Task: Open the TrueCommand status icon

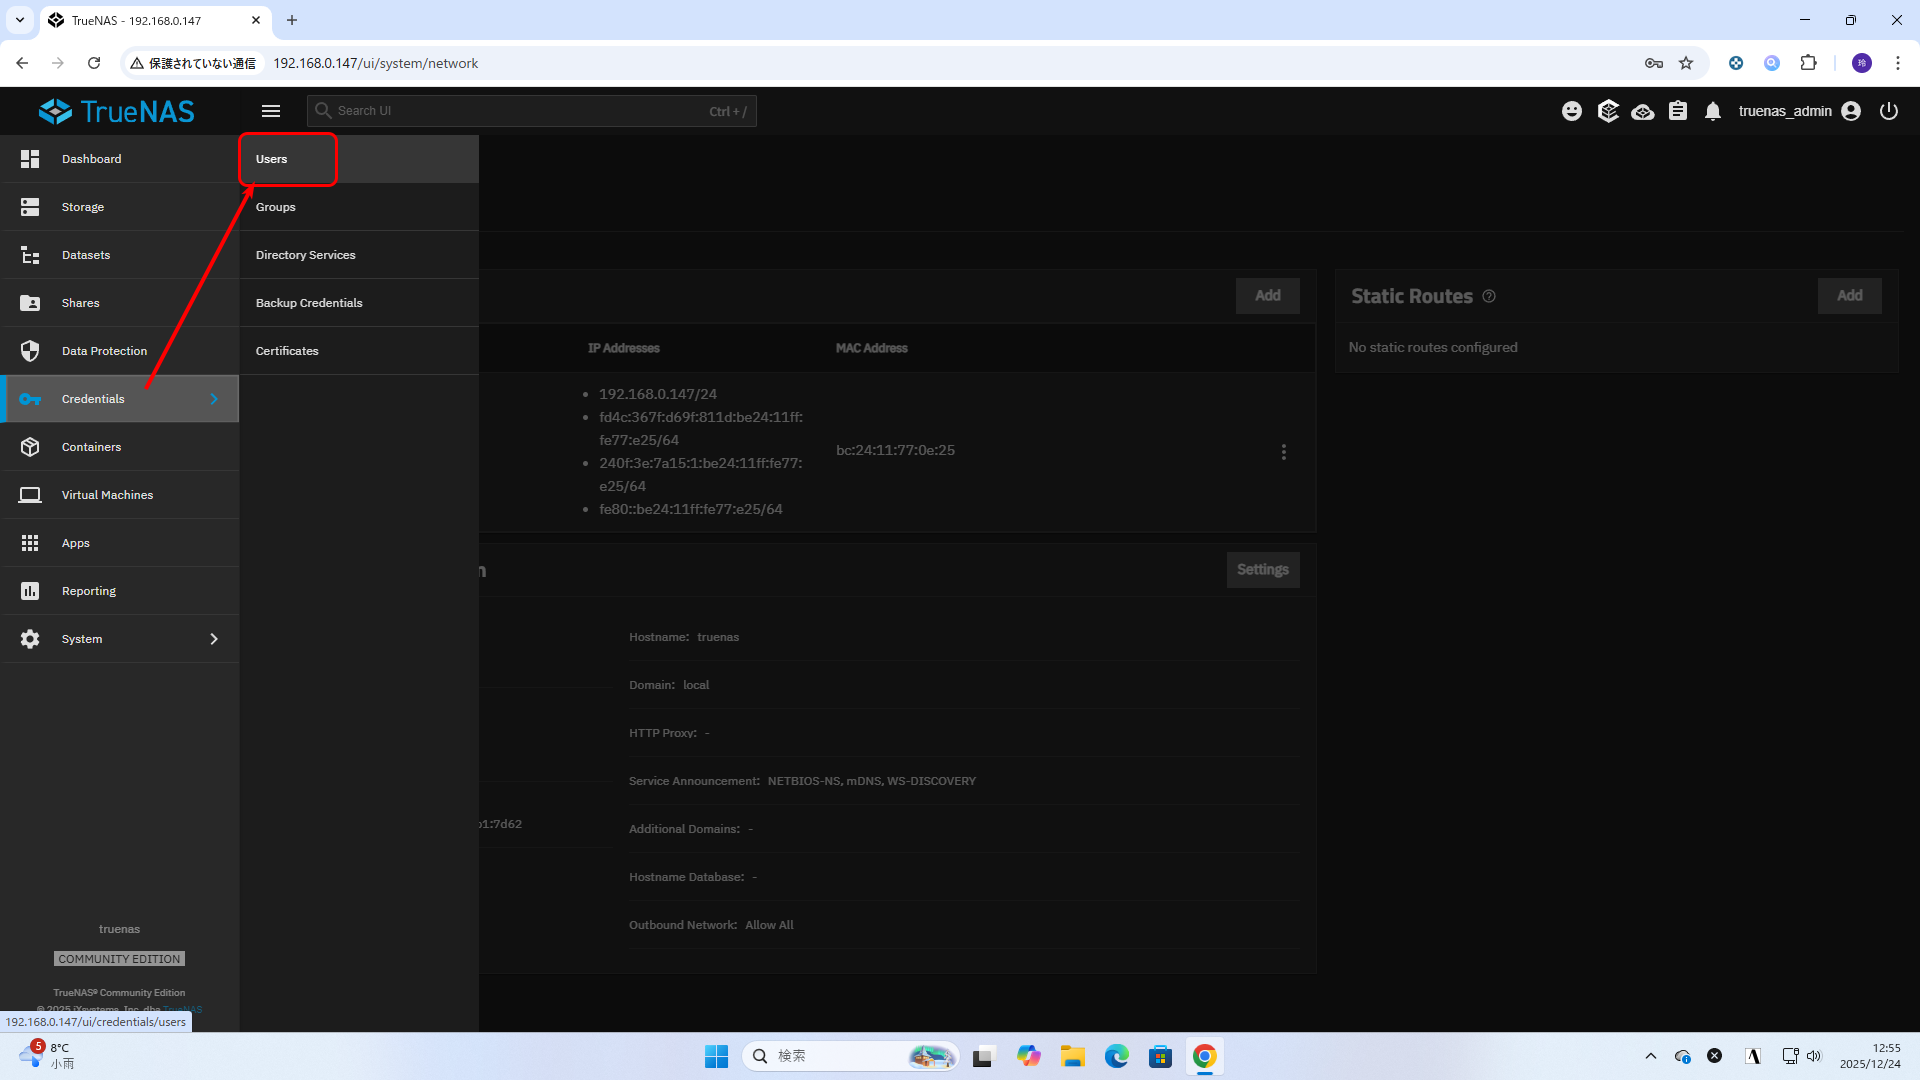Action: 1608,111
